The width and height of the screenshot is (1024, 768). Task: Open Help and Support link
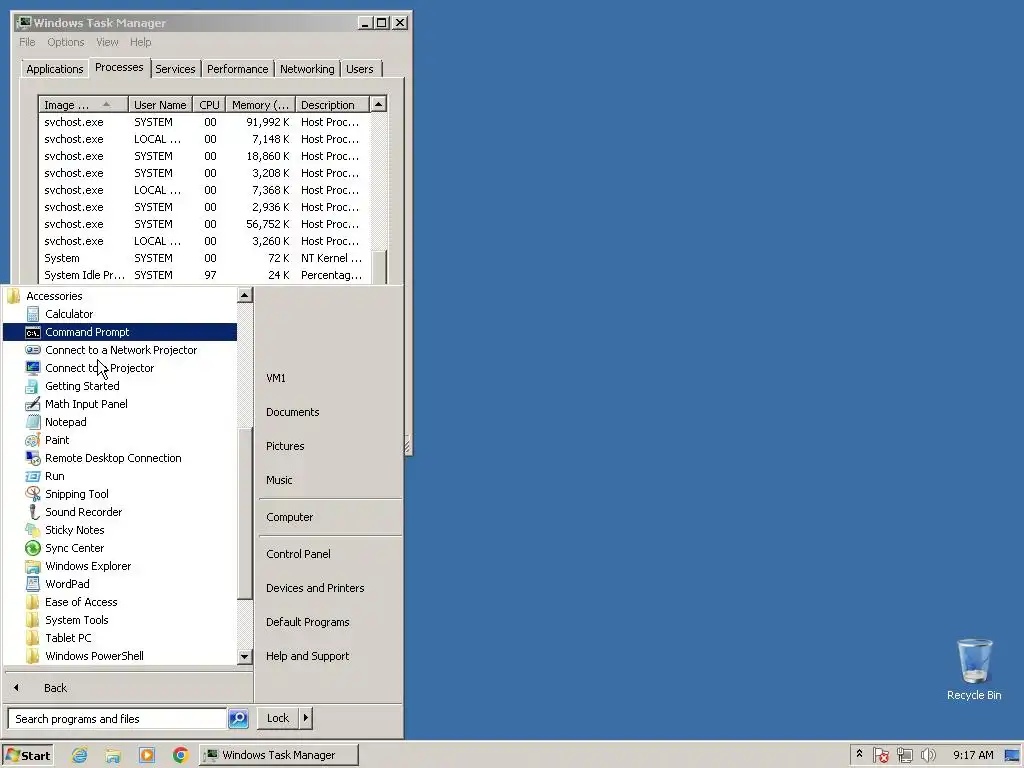[x=307, y=656]
